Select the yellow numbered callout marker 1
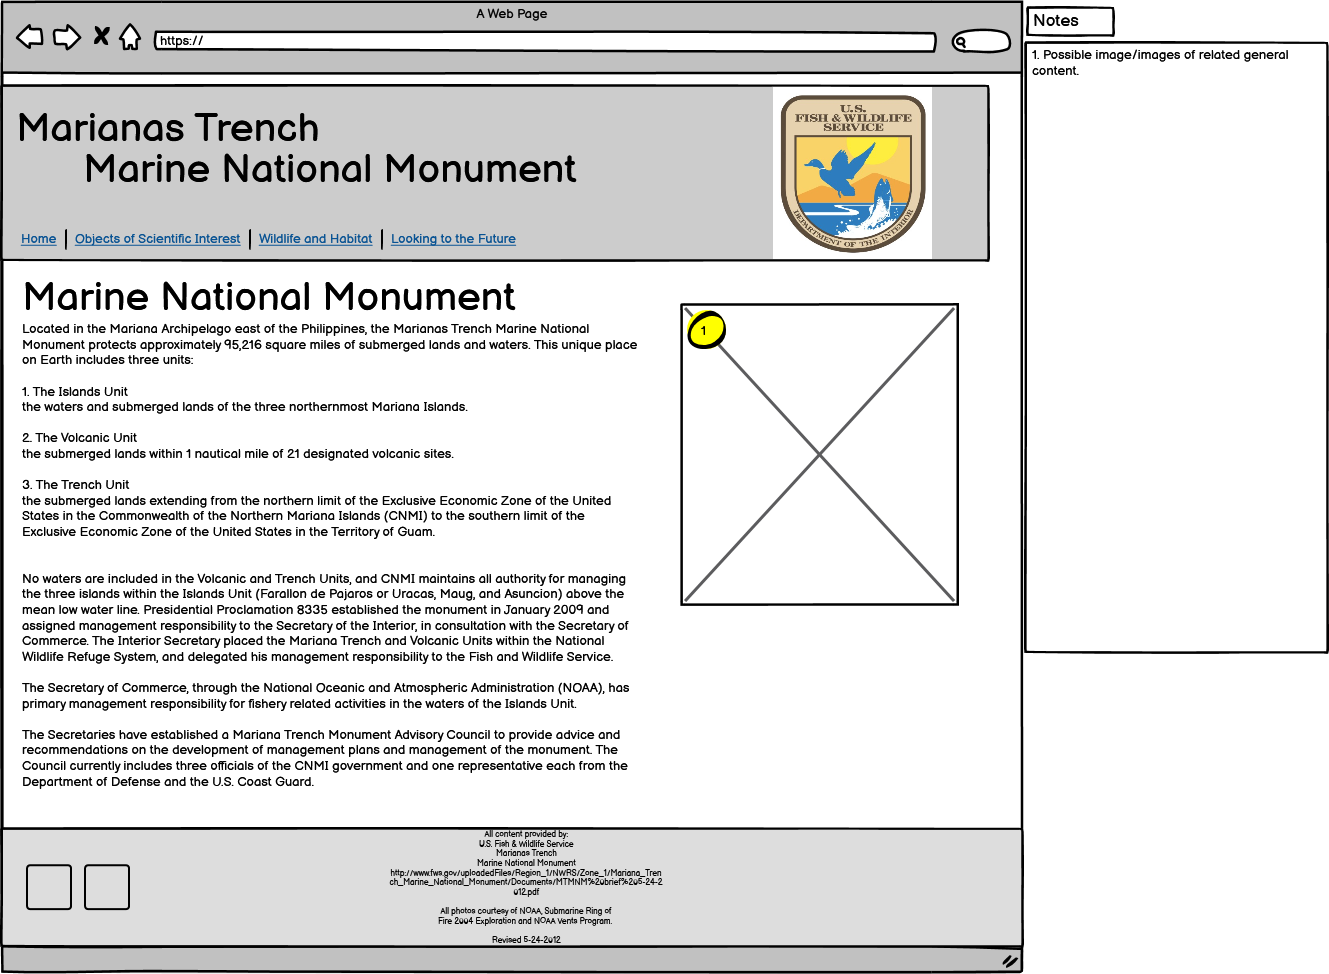This screenshot has width=1329, height=974. point(705,330)
